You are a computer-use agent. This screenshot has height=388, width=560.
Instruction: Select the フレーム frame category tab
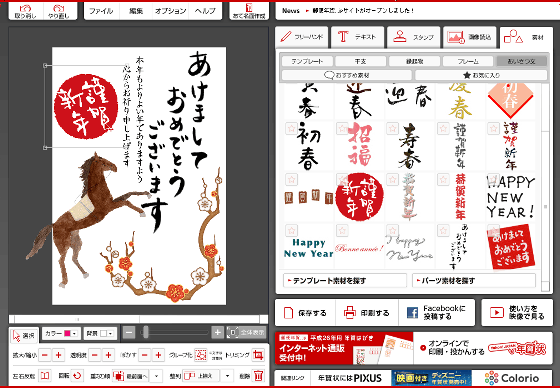468,61
